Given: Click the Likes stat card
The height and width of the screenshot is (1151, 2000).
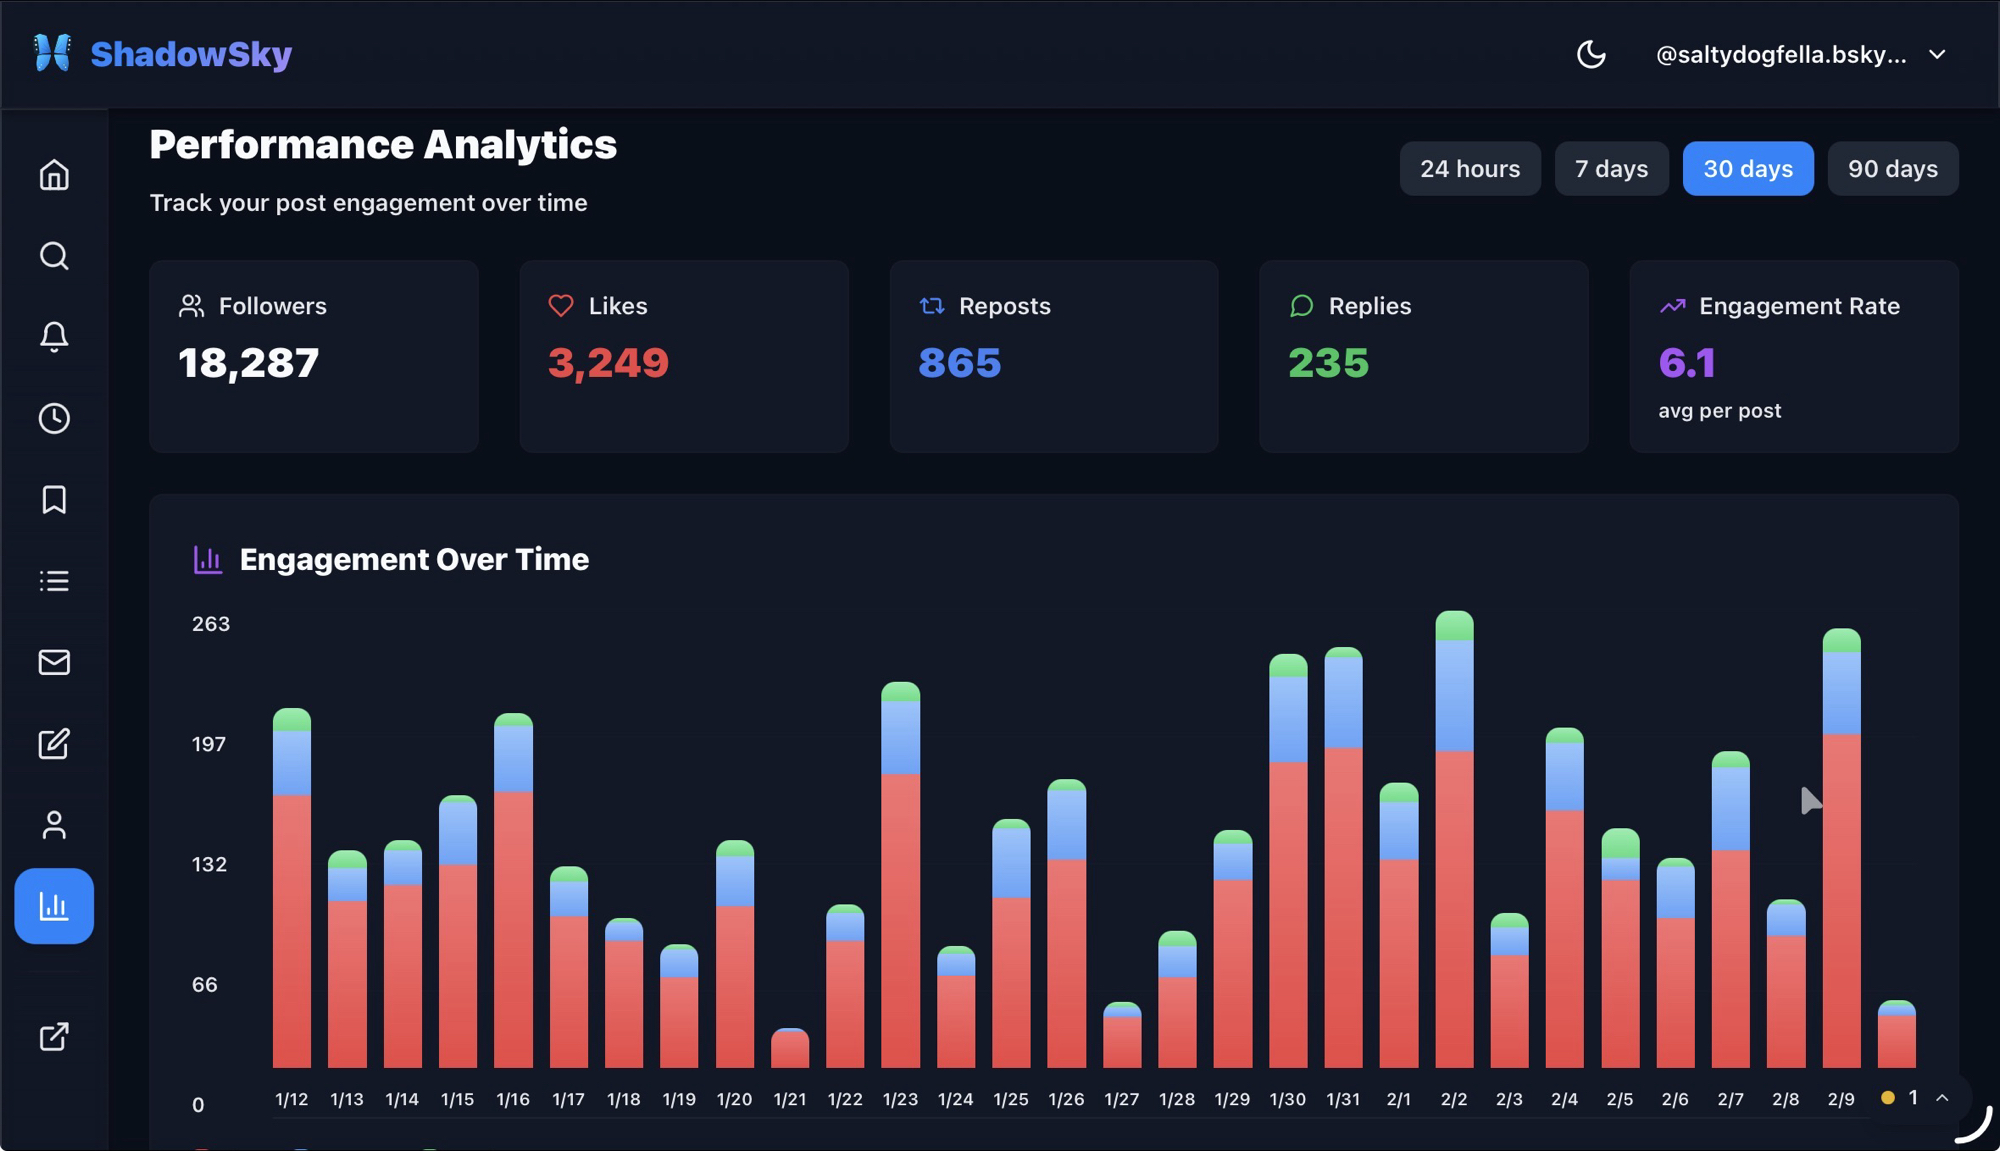Looking at the screenshot, I should click(684, 356).
